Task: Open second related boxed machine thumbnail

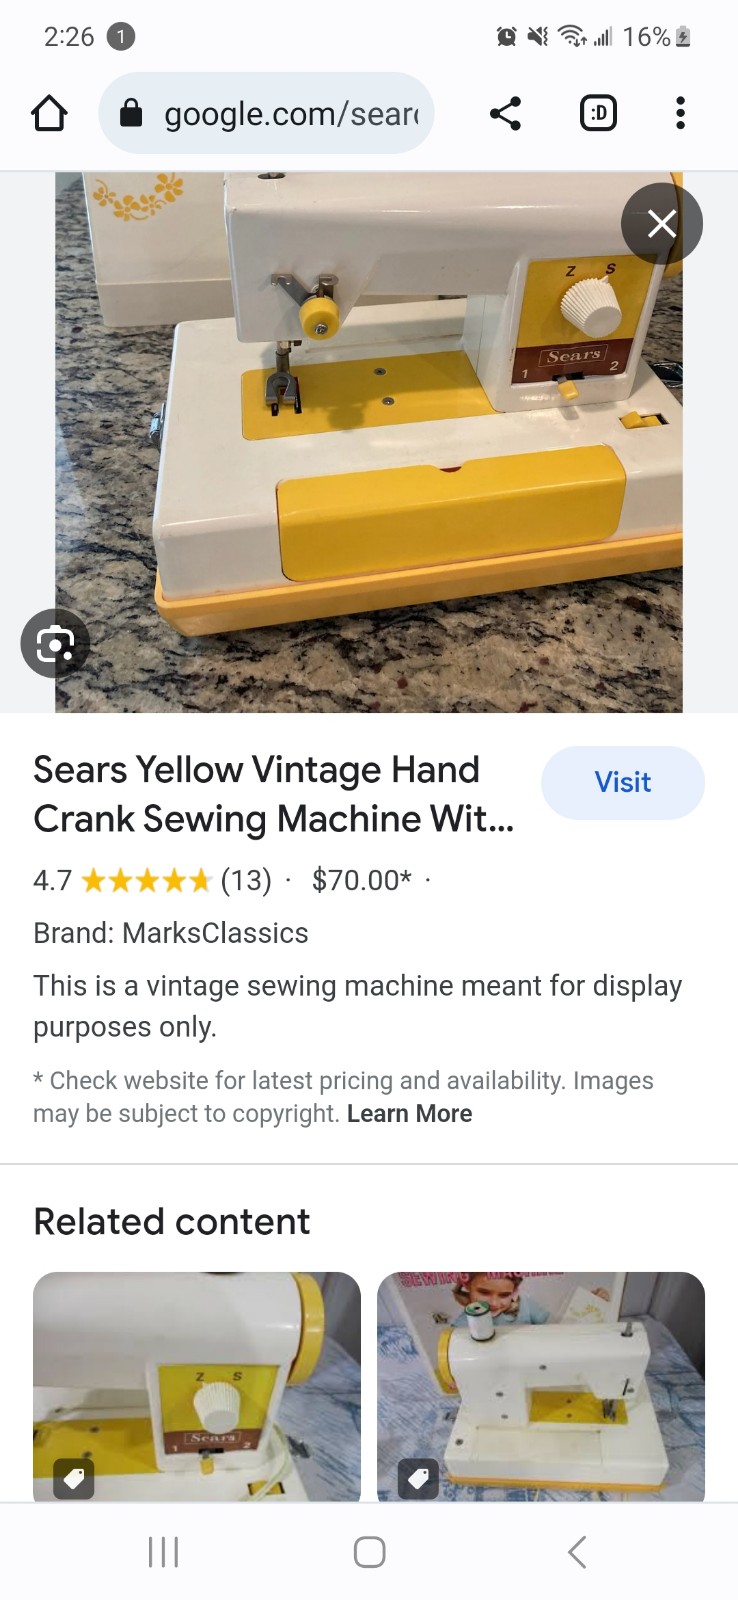Action: (541, 1386)
